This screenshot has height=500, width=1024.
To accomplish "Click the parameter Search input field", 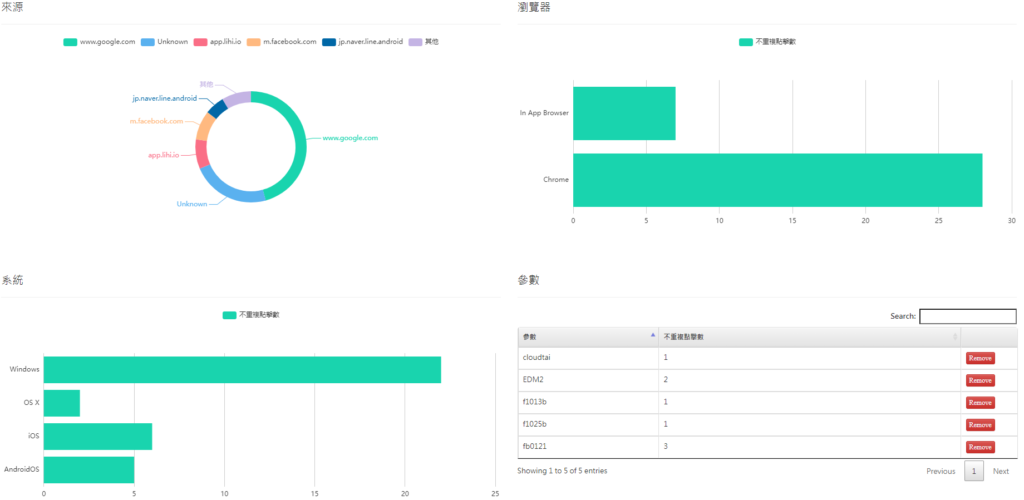I will (967, 316).
